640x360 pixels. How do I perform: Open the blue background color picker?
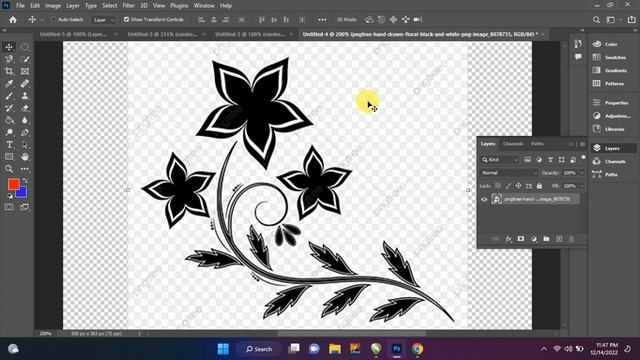(22, 193)
